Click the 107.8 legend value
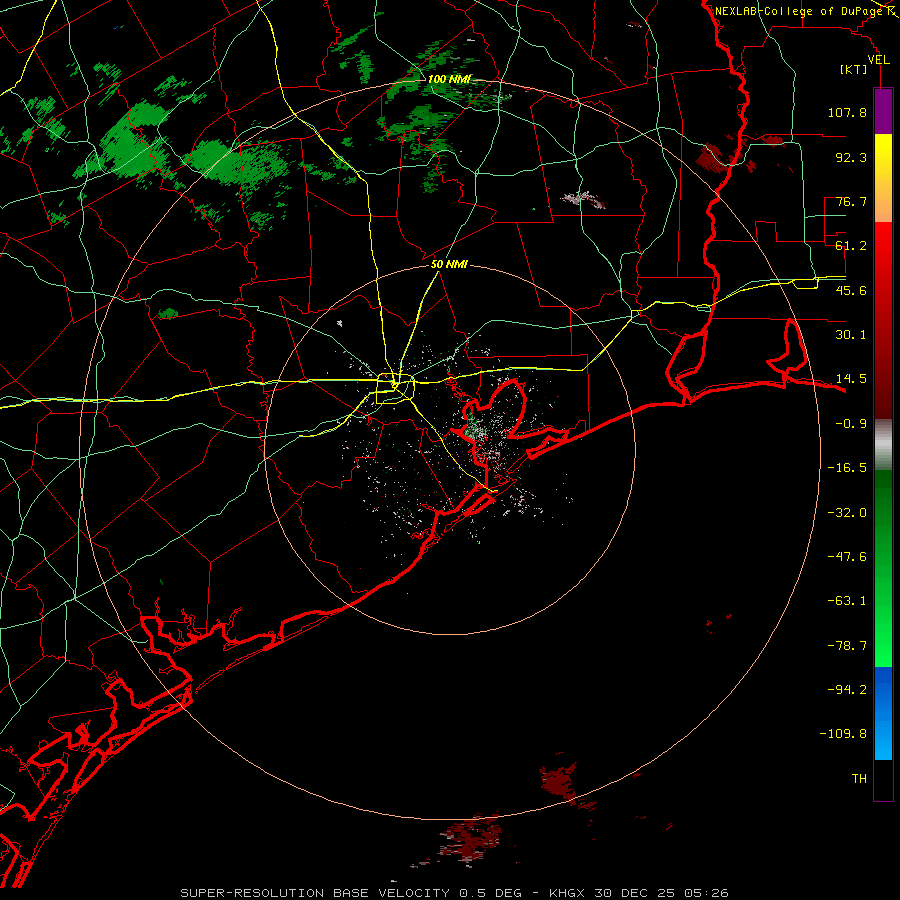The width and height of the screenshot is (900, 900). click(847, 112)
